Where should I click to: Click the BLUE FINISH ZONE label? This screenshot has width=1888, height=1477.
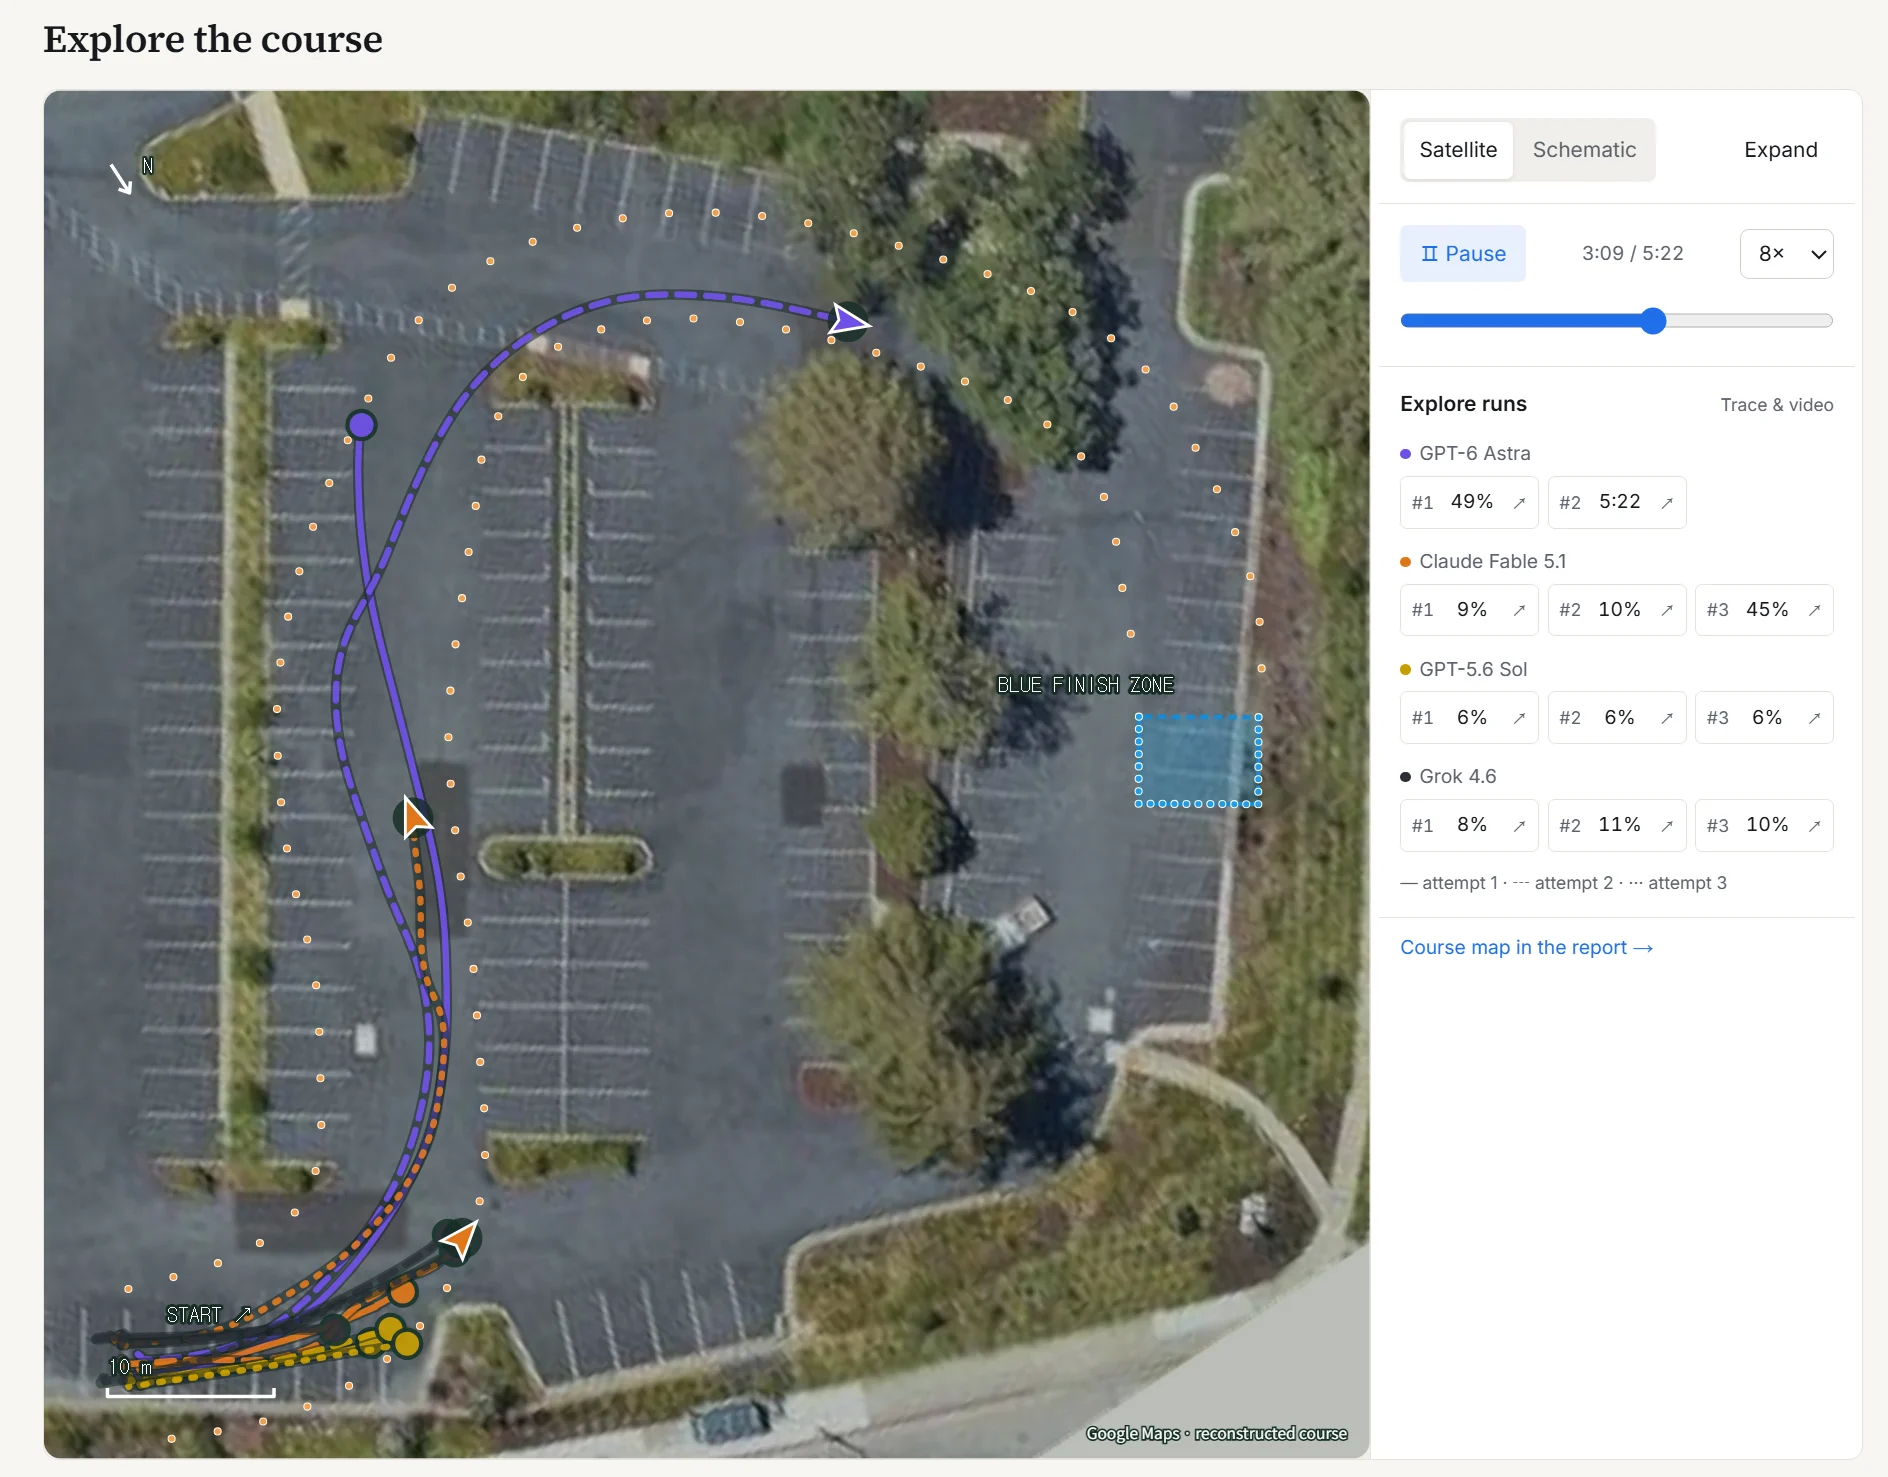[1085, 685]
